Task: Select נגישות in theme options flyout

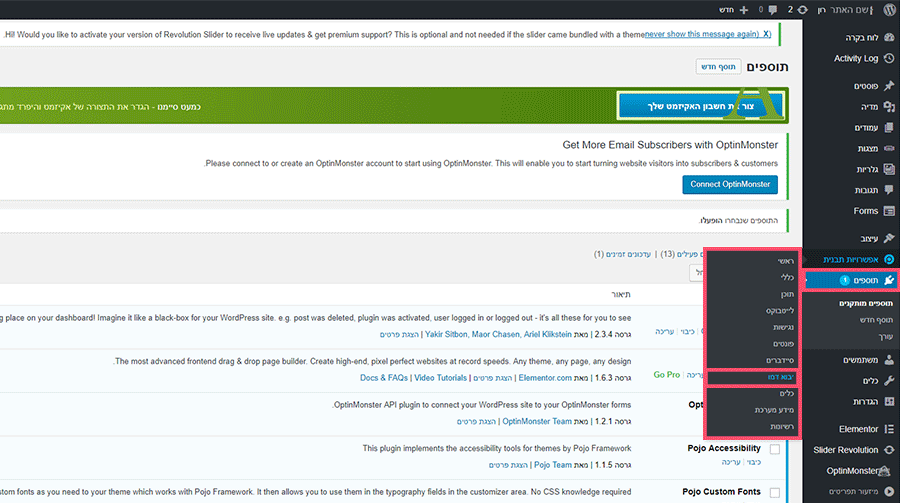Action: pyautogui.click(x=783, y=327)
